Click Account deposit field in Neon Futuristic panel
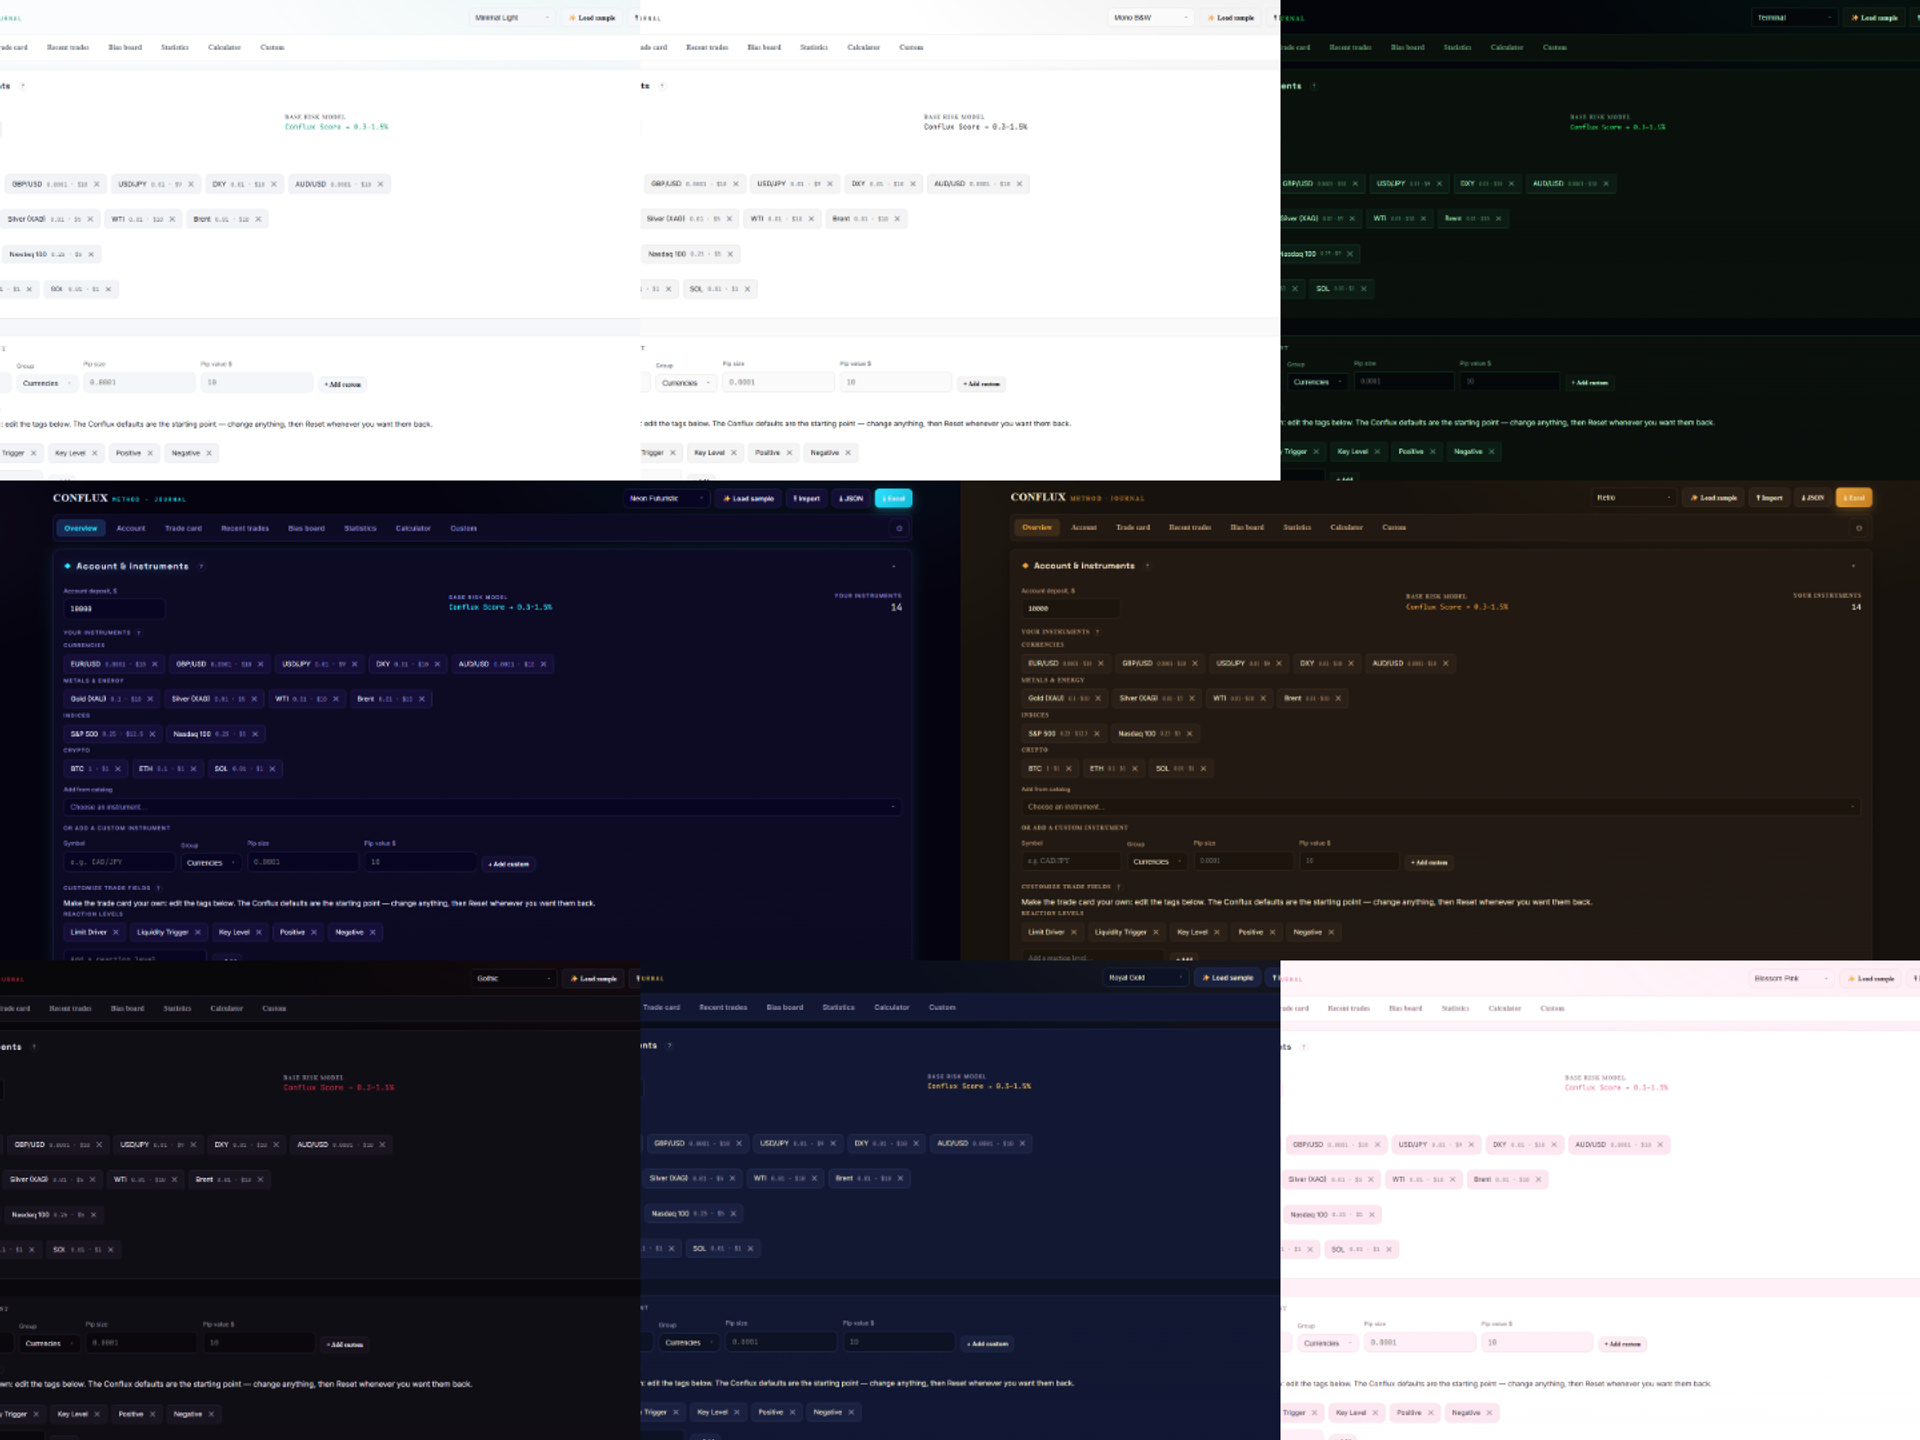 click(x=114, y=608)
